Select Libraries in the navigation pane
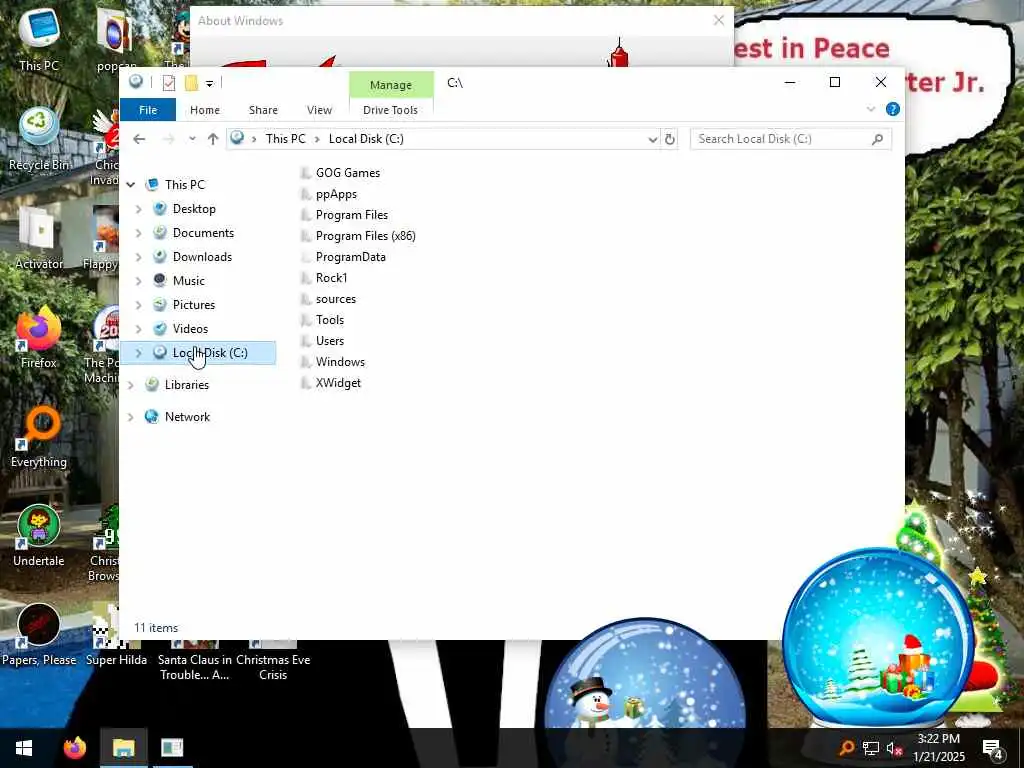1024x768 pixels. (187, 385)
